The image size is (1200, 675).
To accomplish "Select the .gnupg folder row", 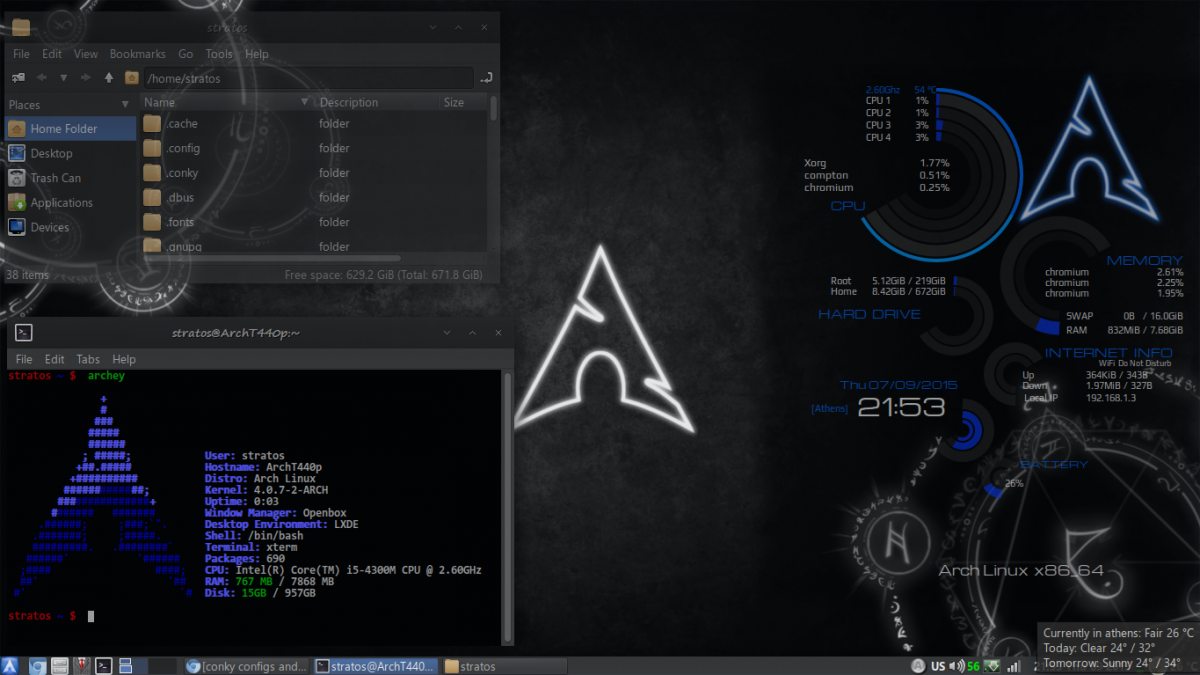I will [x=314, y=246].
